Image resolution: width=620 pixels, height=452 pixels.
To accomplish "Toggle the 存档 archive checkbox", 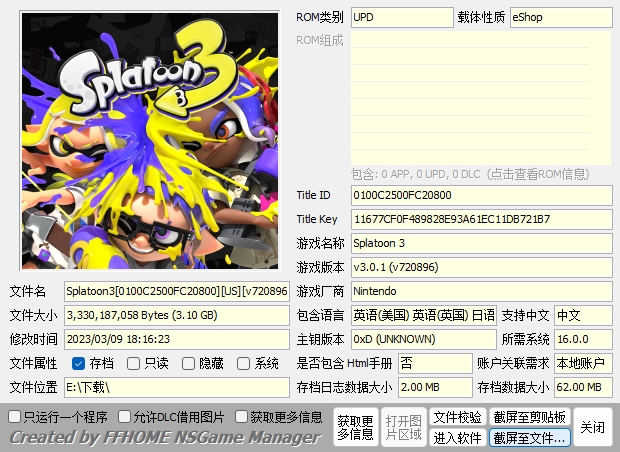I will coord(79,364).
